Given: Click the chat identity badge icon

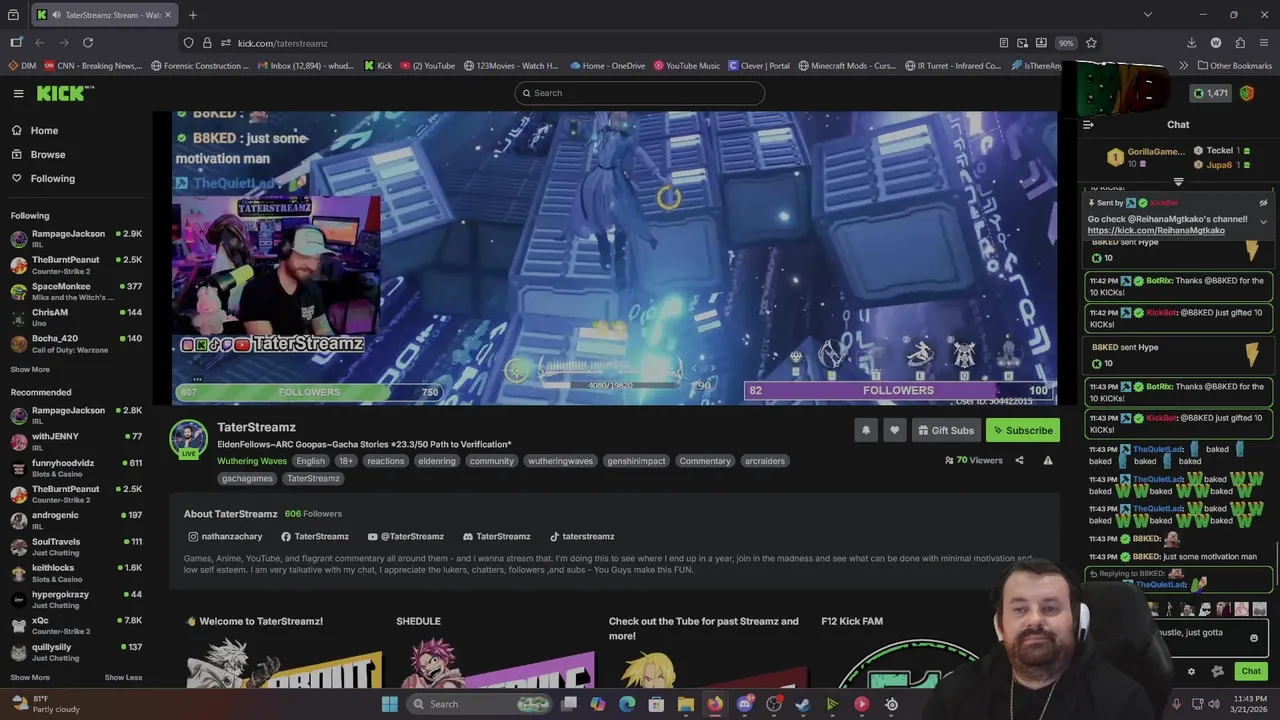Looking at the screenshot, I should point(1217,671).
